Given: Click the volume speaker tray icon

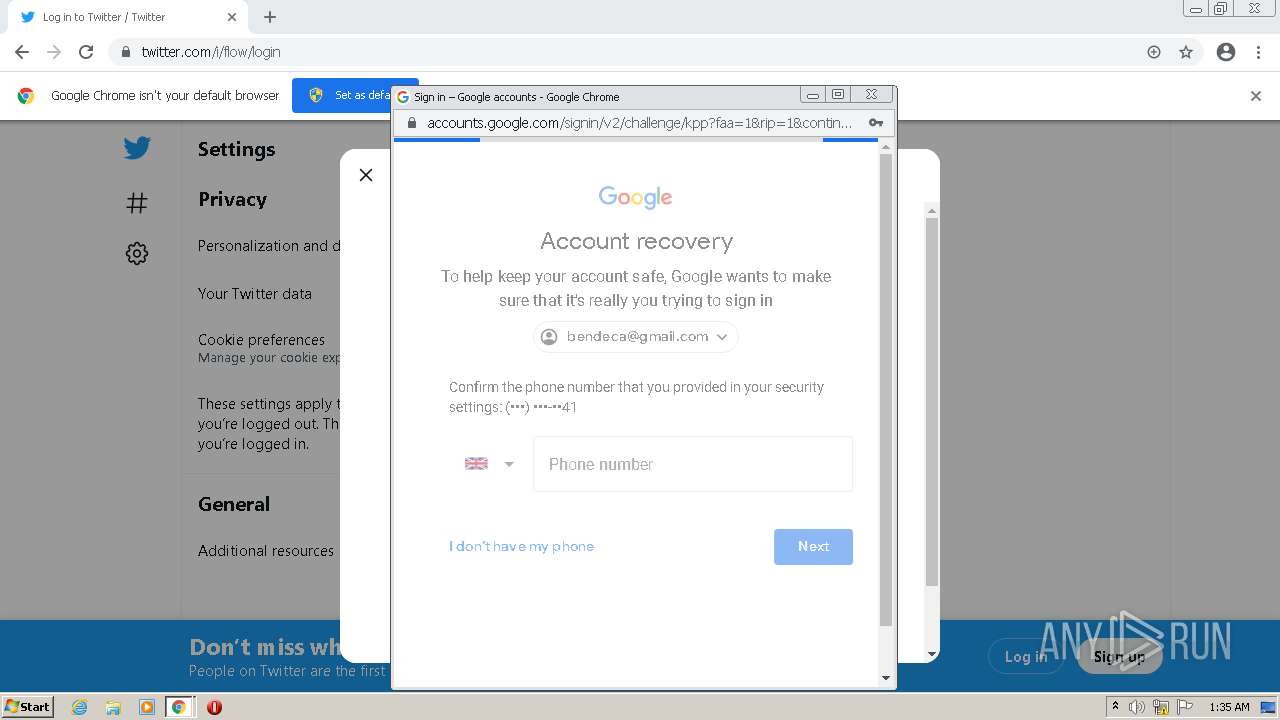Looking at the screenshot, I should [1137, 707].
